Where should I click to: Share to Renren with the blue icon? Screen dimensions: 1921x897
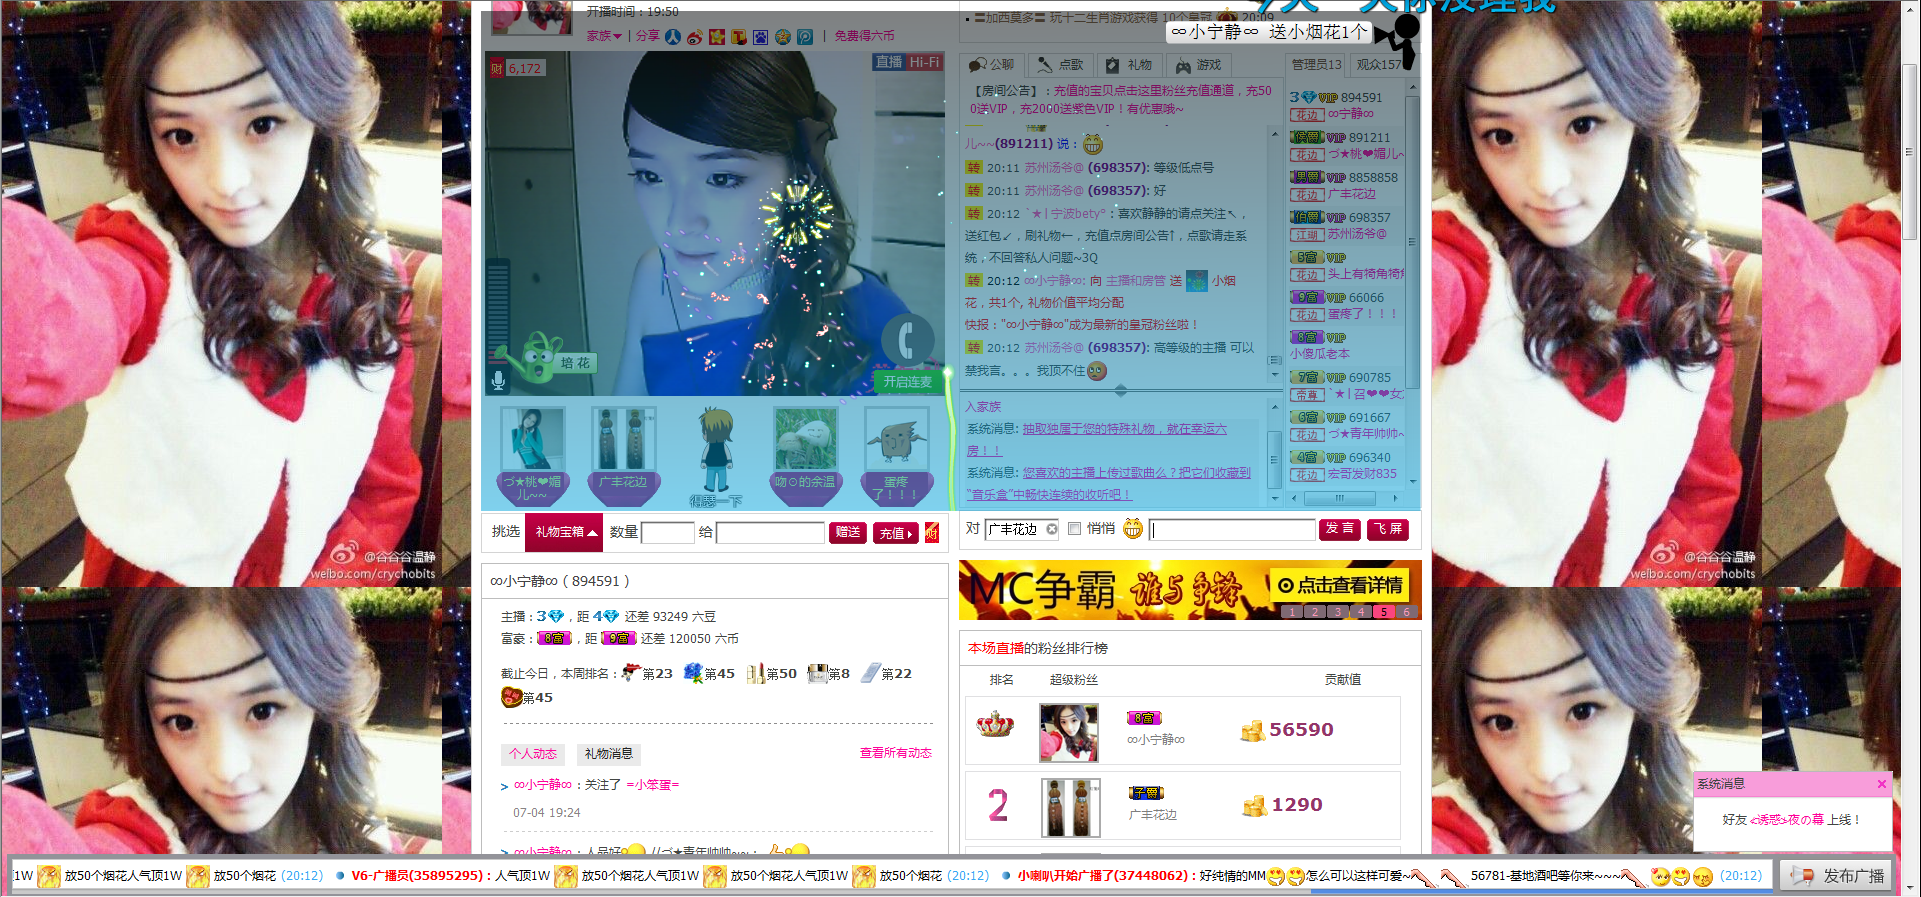pos(673,37)
